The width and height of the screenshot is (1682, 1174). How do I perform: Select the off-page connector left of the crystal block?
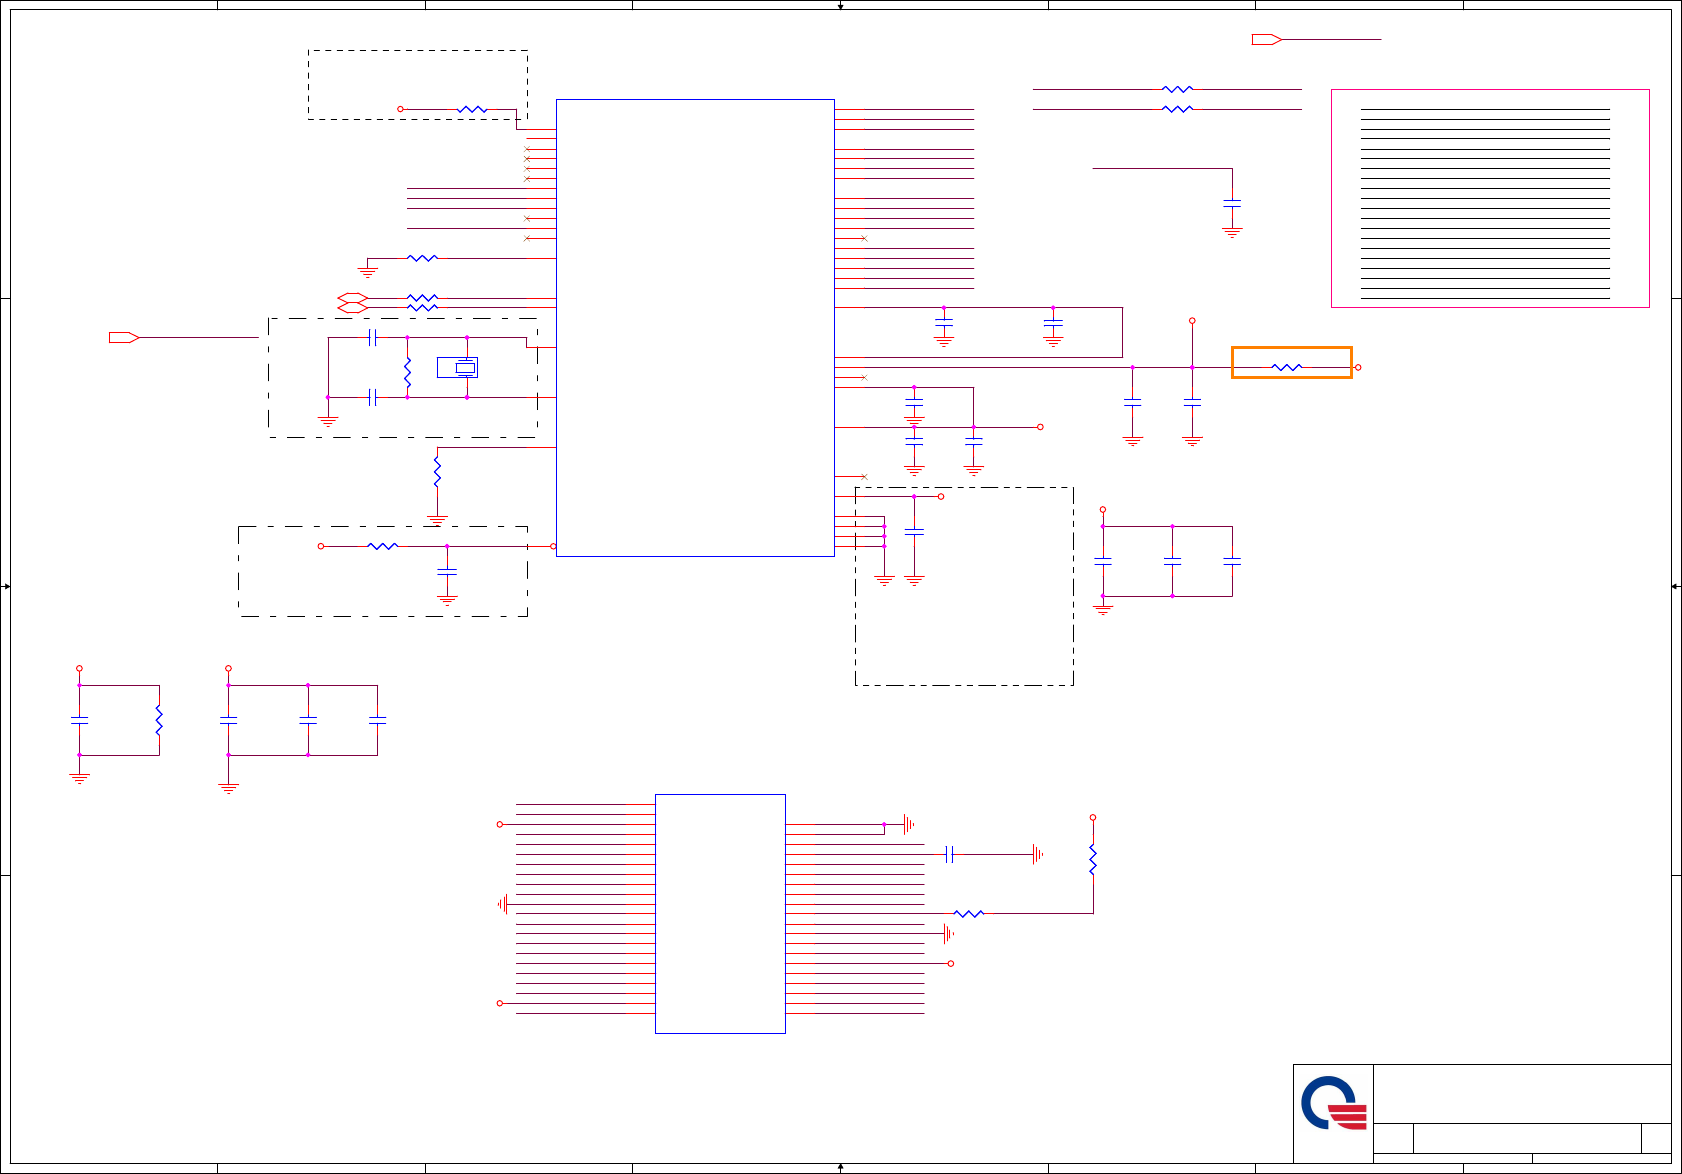[124, 337]
